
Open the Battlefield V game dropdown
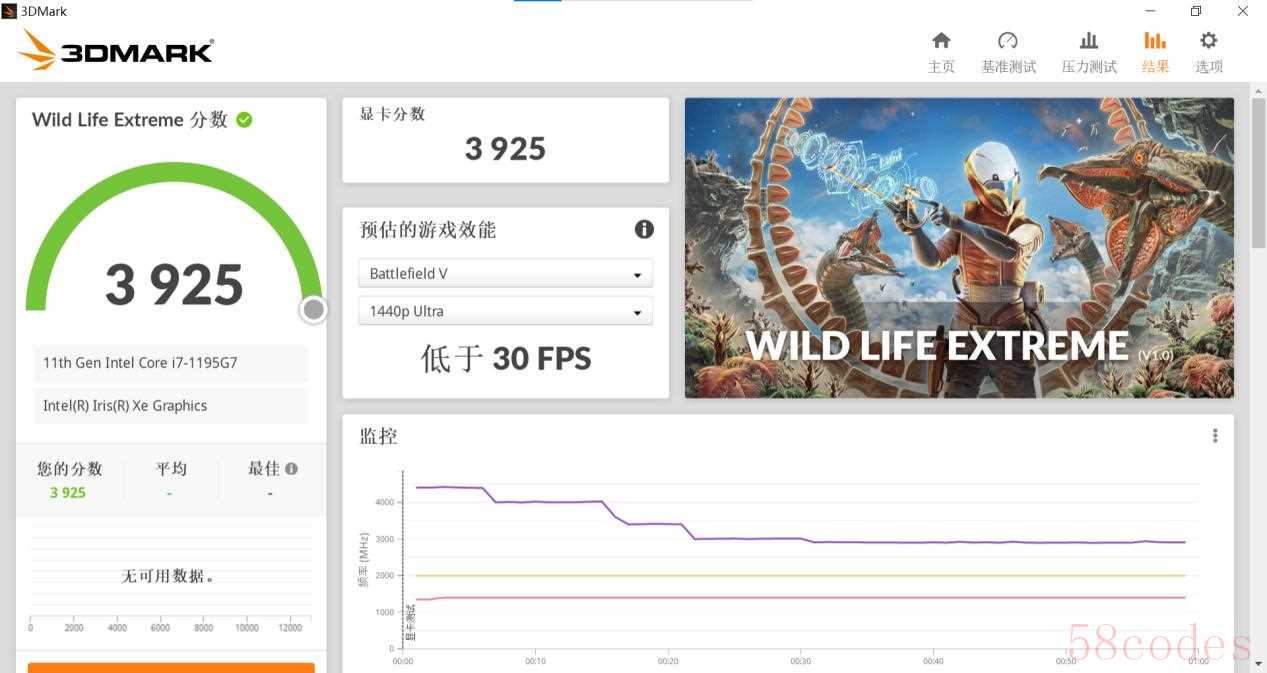point(505,273)
